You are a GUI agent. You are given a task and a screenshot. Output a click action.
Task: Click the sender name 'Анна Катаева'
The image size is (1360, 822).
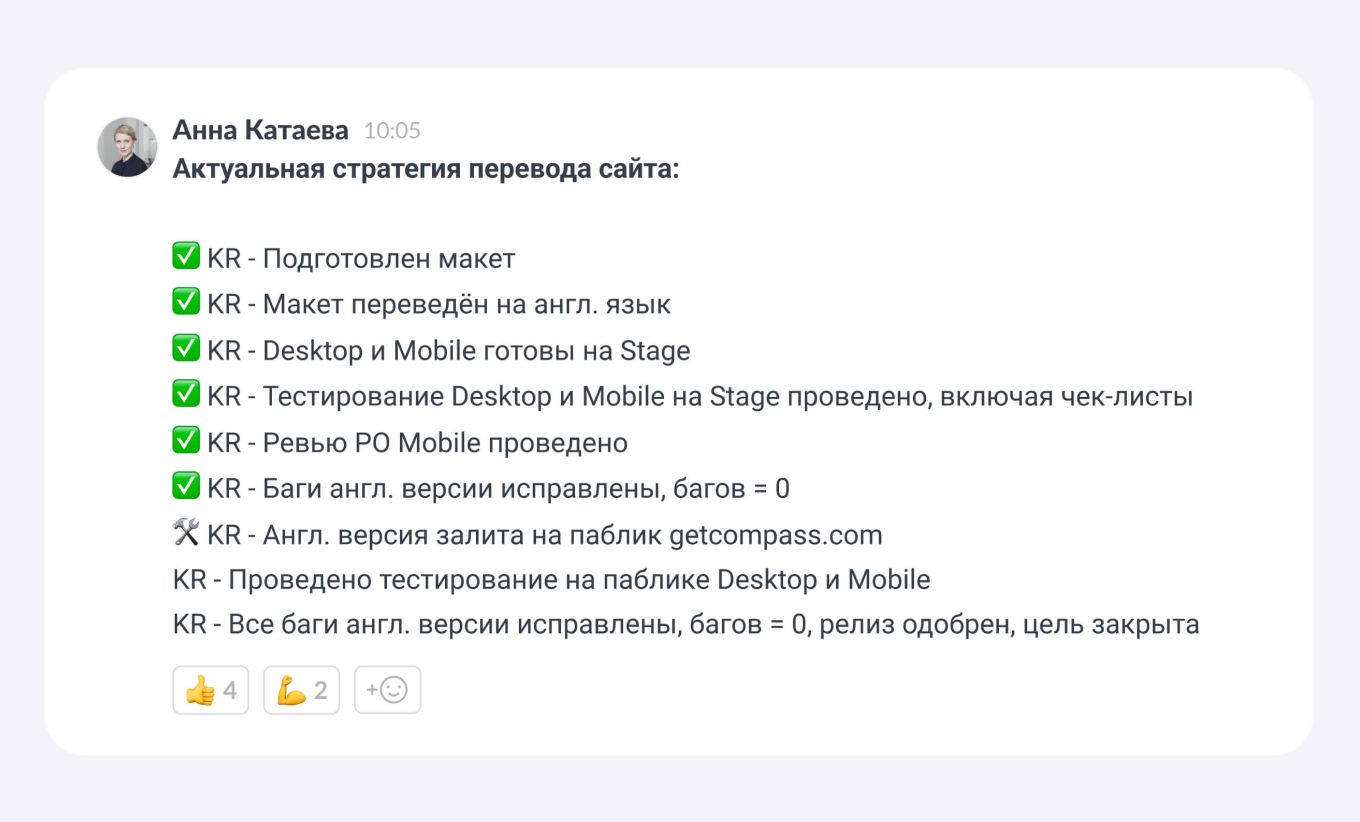(x=260, y=130)
